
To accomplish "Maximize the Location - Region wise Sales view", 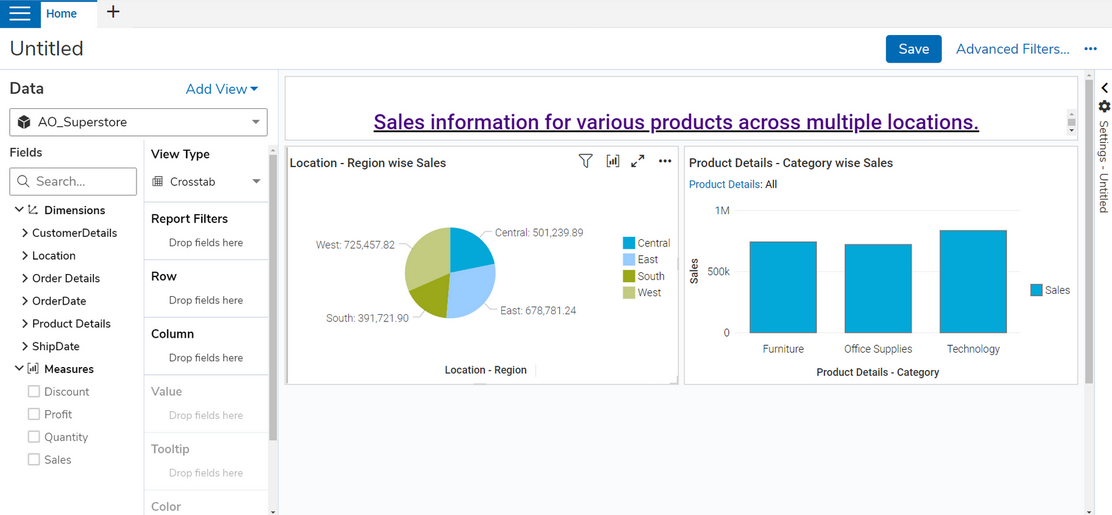I will coord(638,161).
